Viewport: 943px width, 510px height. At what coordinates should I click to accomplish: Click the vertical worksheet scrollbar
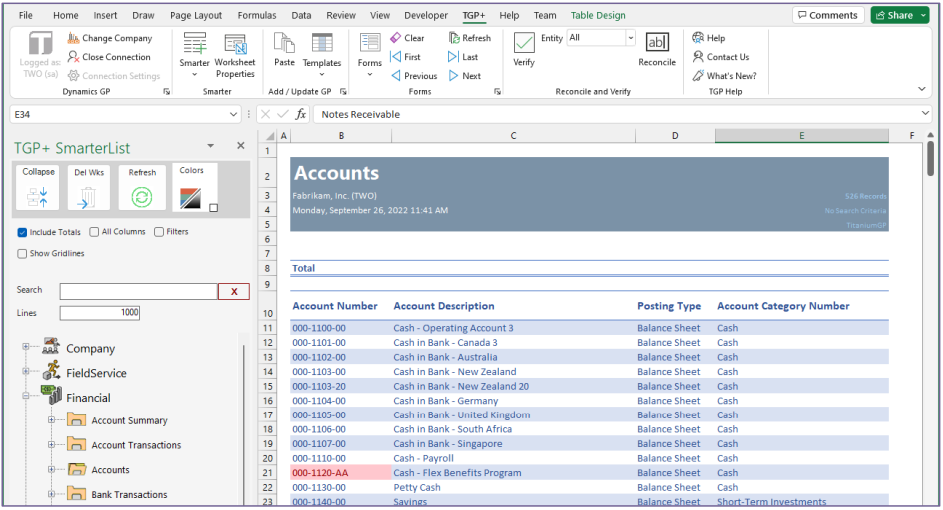931,159
